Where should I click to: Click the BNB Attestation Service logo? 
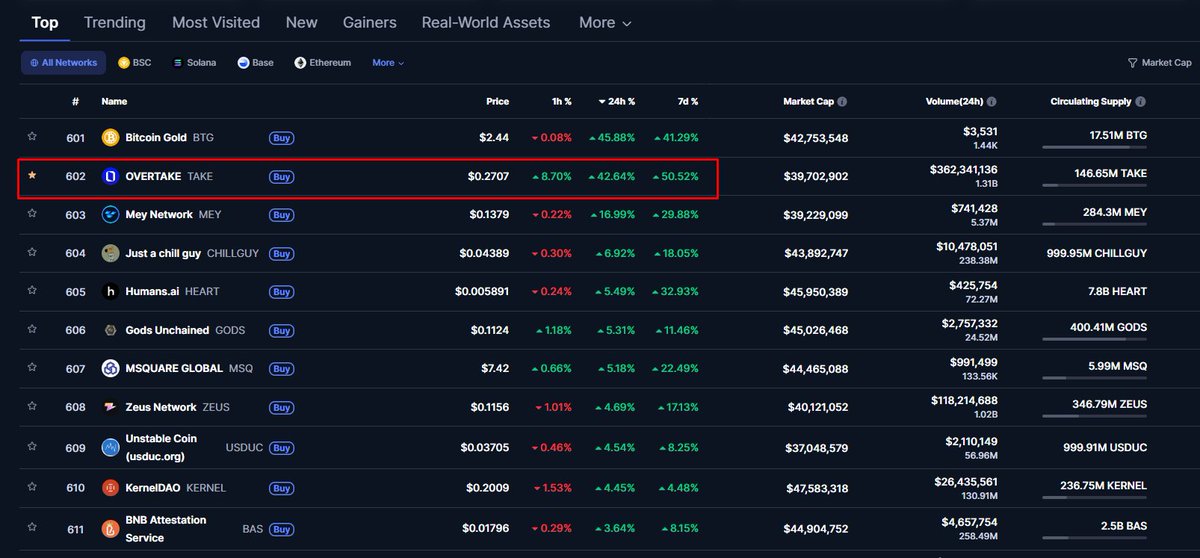[x=110, y=529]
